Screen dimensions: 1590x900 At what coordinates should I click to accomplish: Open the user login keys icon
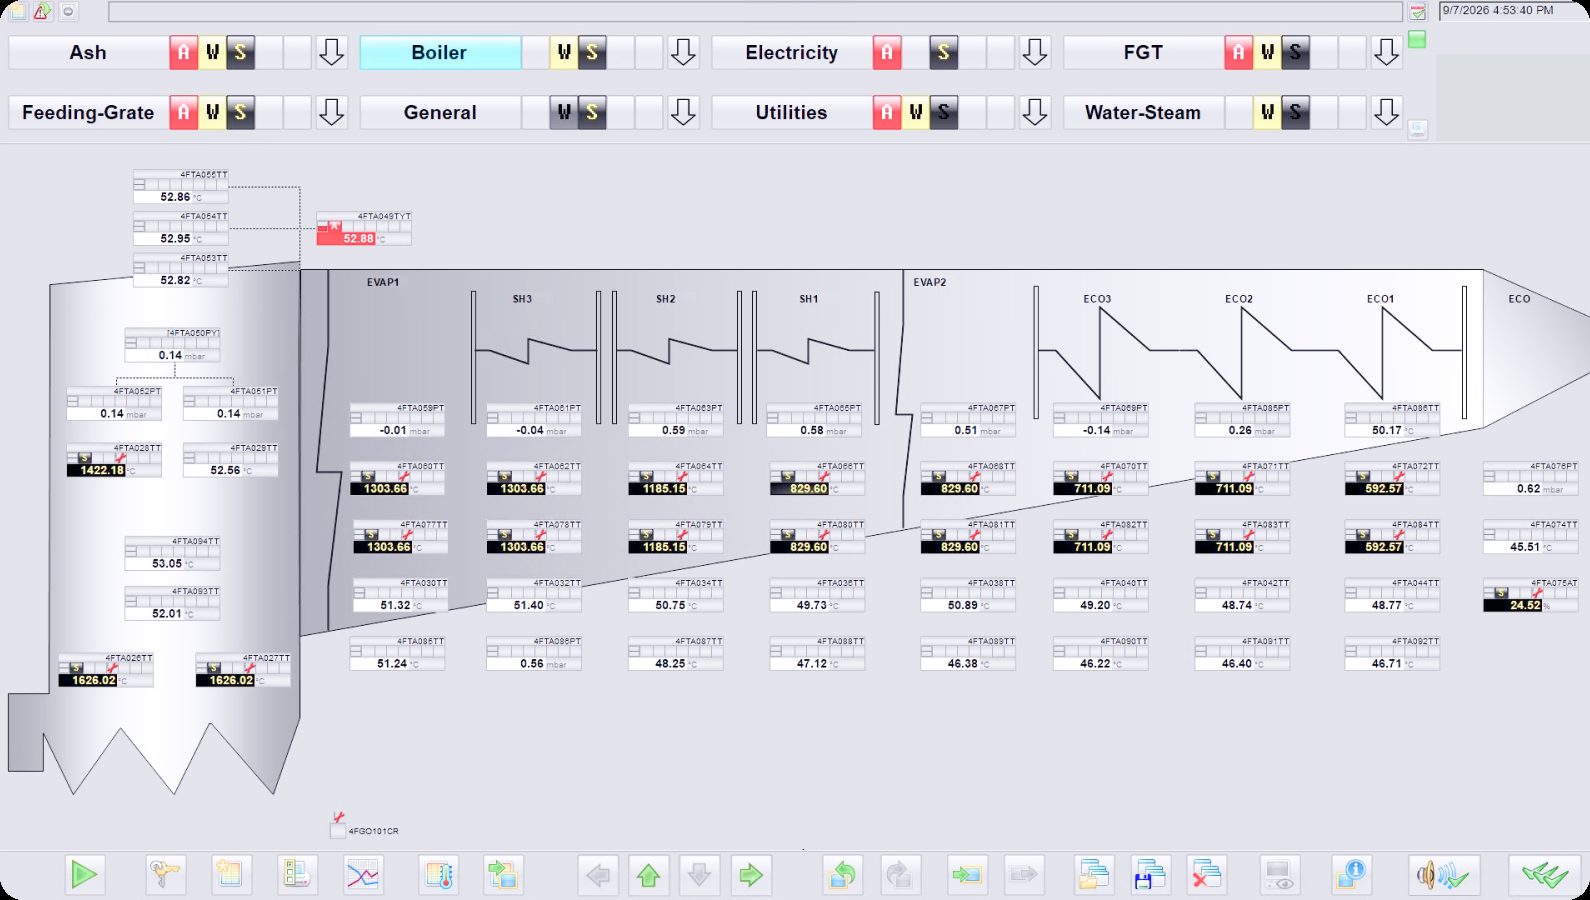click(x=165, y=875)
